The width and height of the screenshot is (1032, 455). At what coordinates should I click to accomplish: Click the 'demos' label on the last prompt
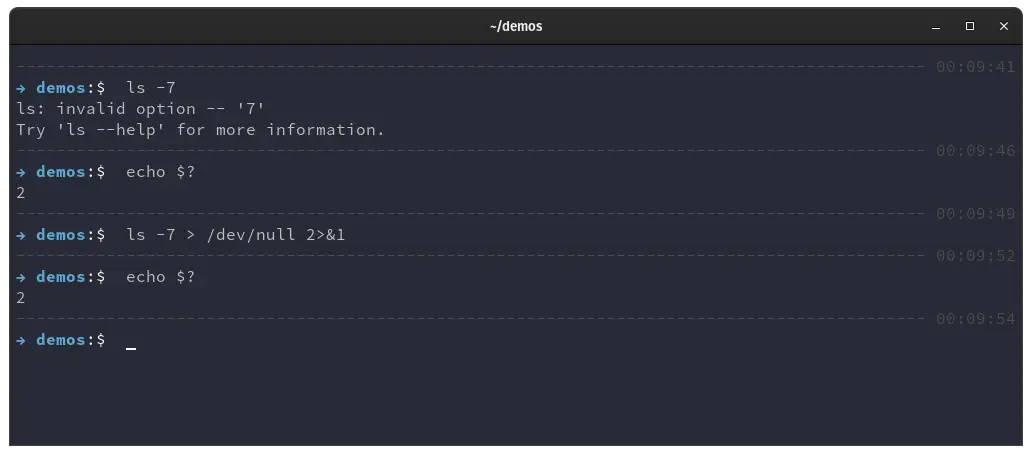coord(61,340)
